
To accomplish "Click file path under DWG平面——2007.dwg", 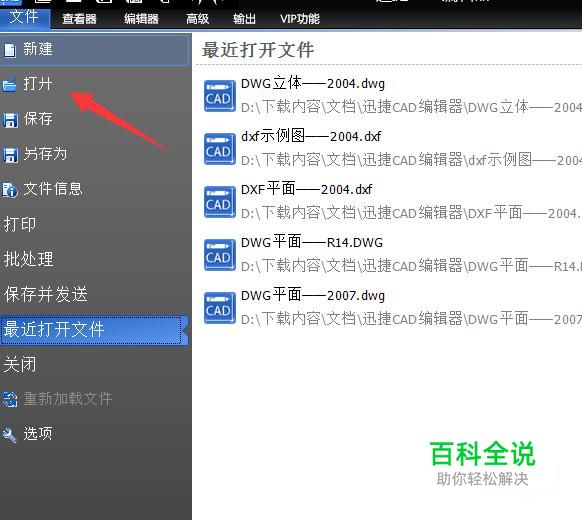I will pyautogui.click(x=411, y=319).
